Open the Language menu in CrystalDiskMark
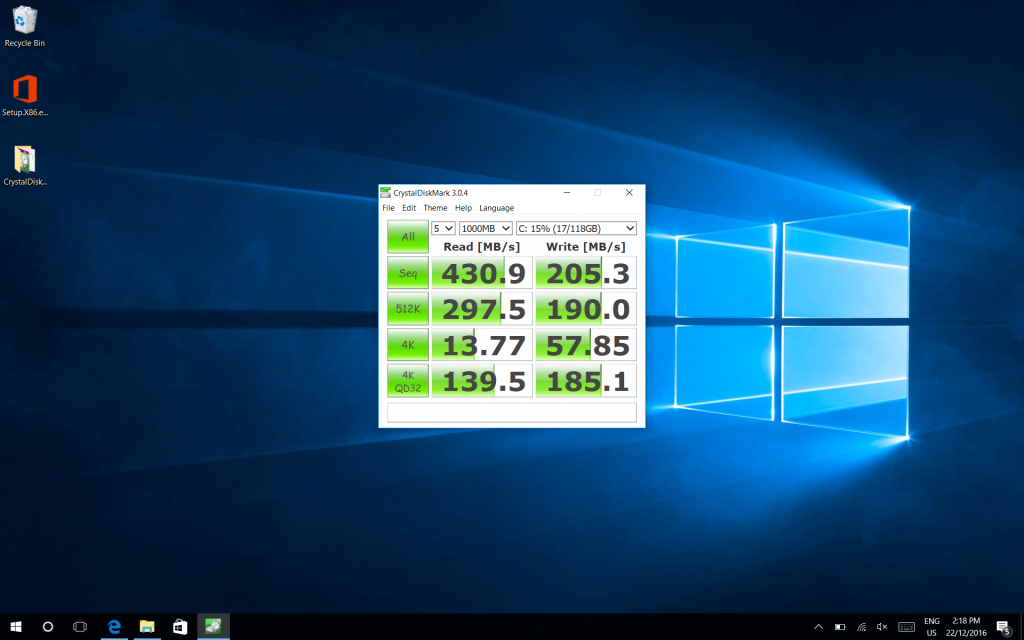The height and width of the screenshot is (640, 1024). (496, 208)
